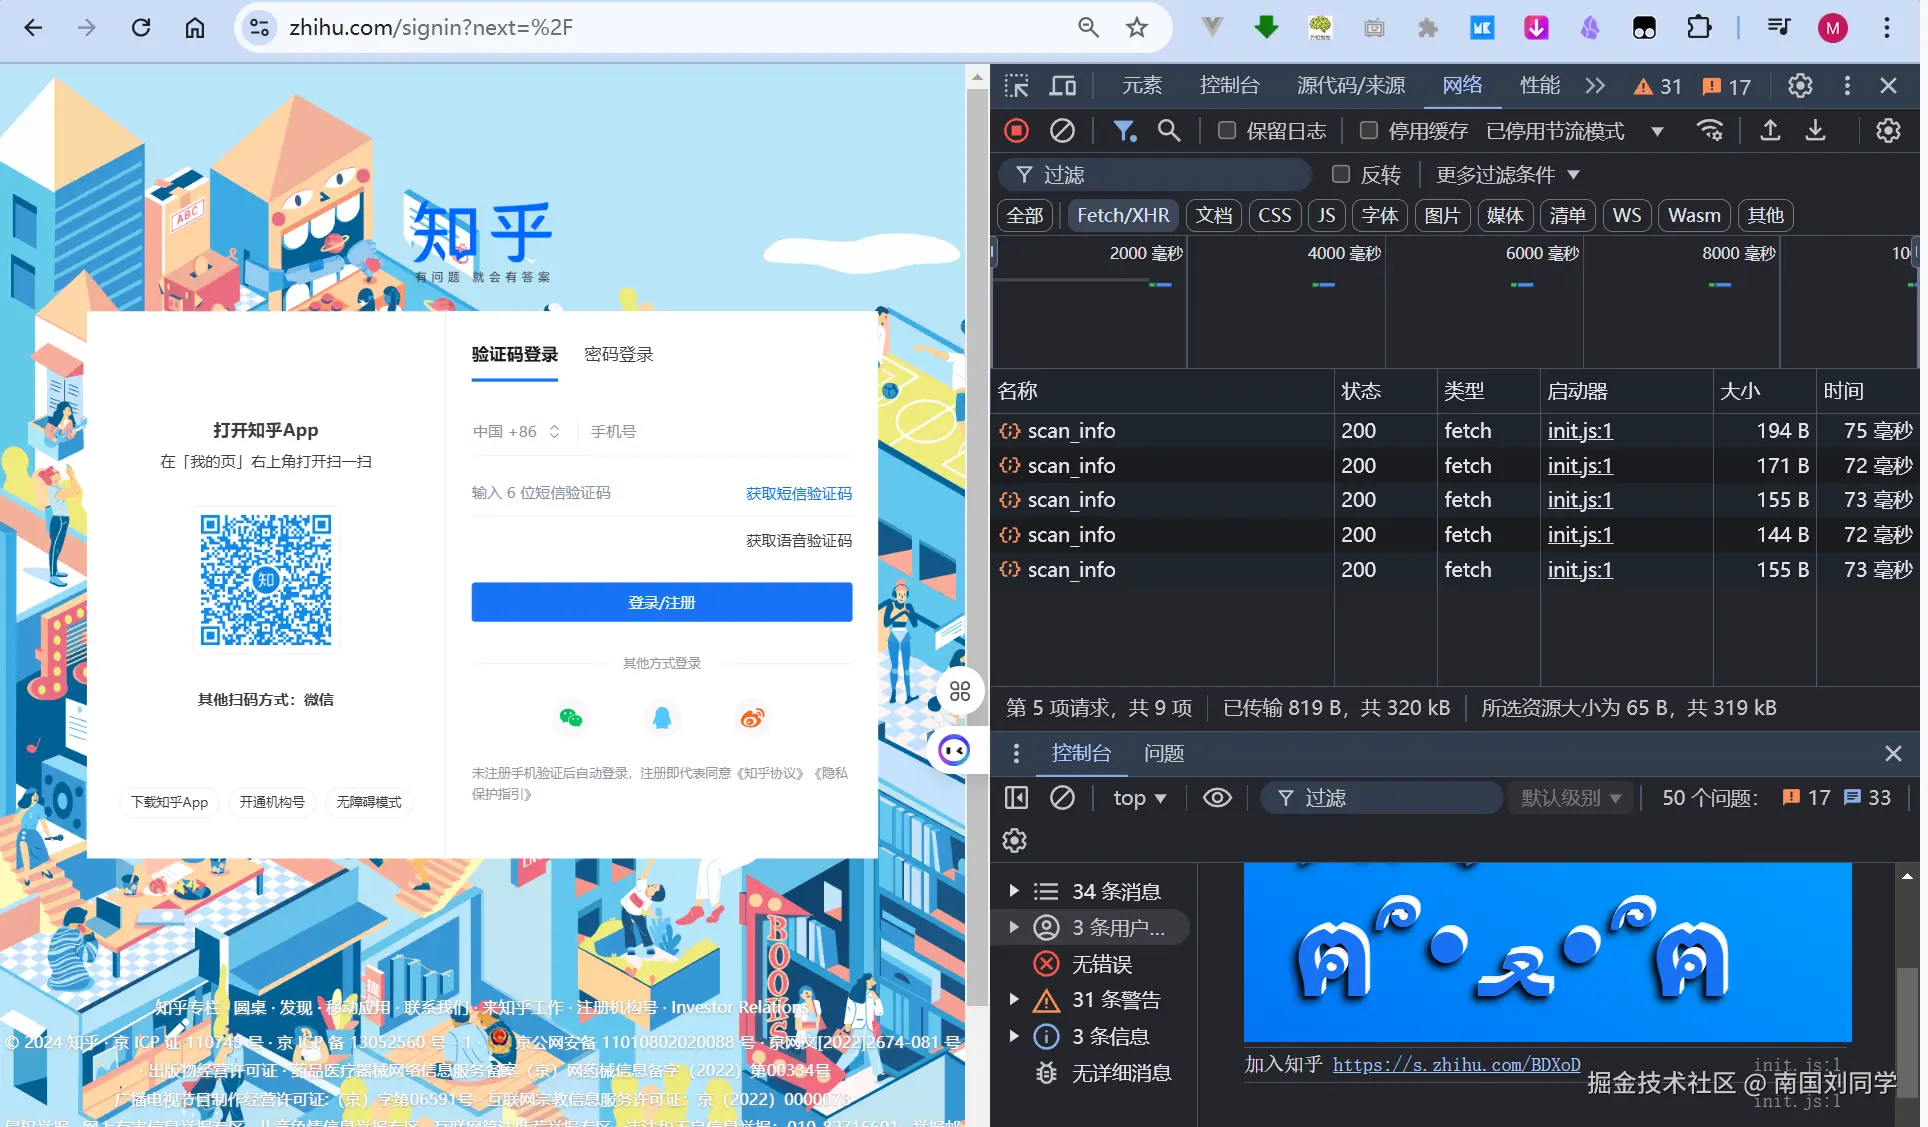1928x1127 pixels.
Task: Click 获取短信验证码 link
Action: click(798, 493)
